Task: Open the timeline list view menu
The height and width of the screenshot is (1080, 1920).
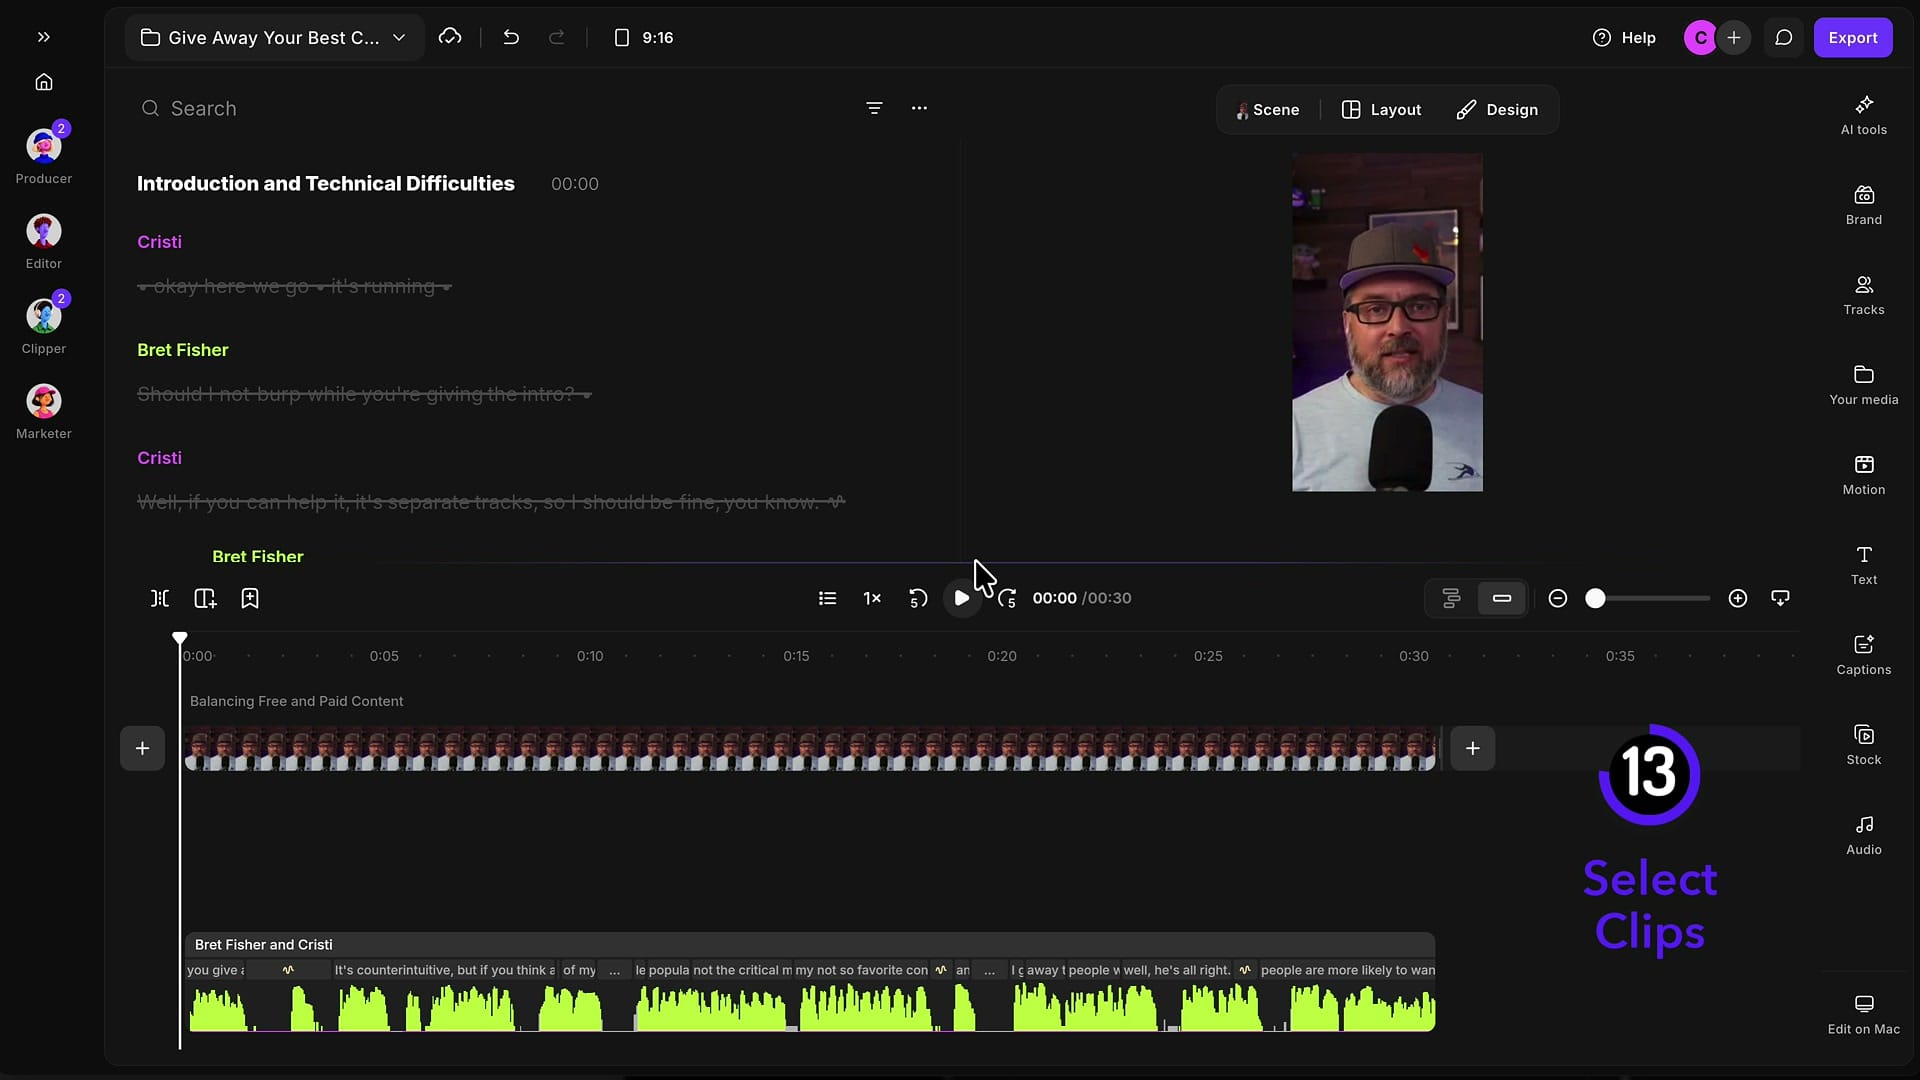Action: pyautogui.click(x=827, y=598)
